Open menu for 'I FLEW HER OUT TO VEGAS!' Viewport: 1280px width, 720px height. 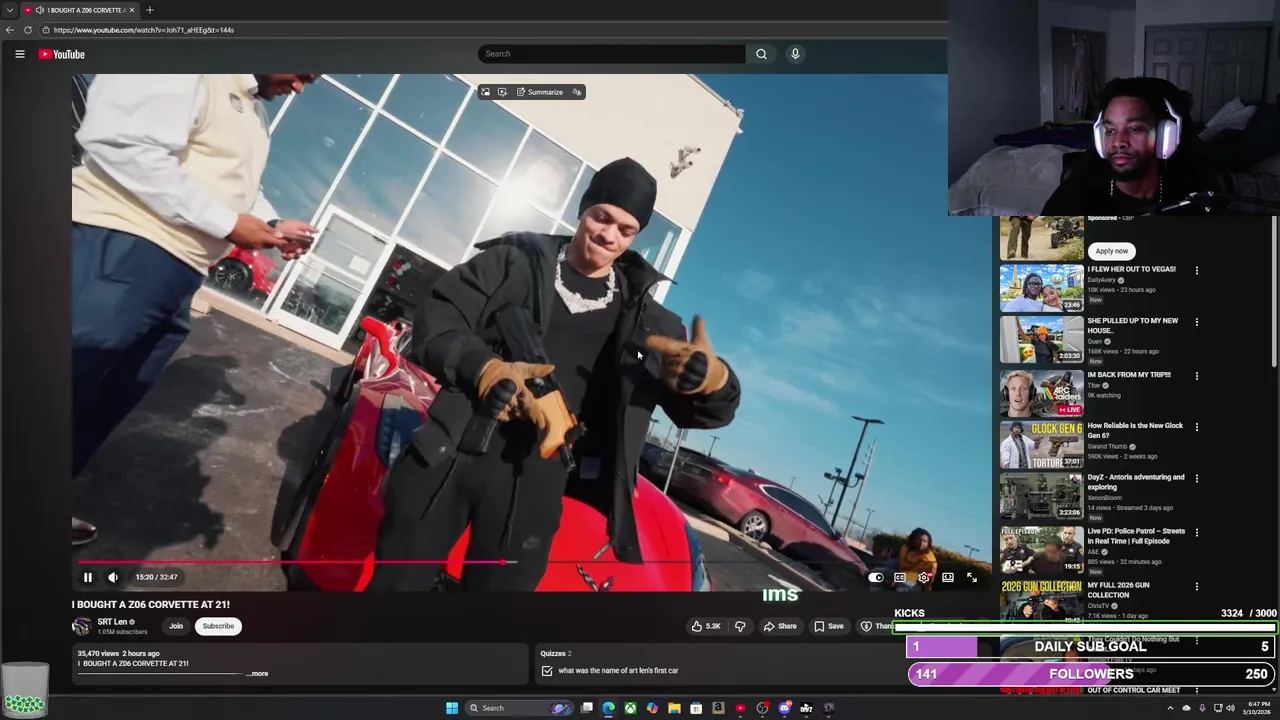(x=1197, y=270)
